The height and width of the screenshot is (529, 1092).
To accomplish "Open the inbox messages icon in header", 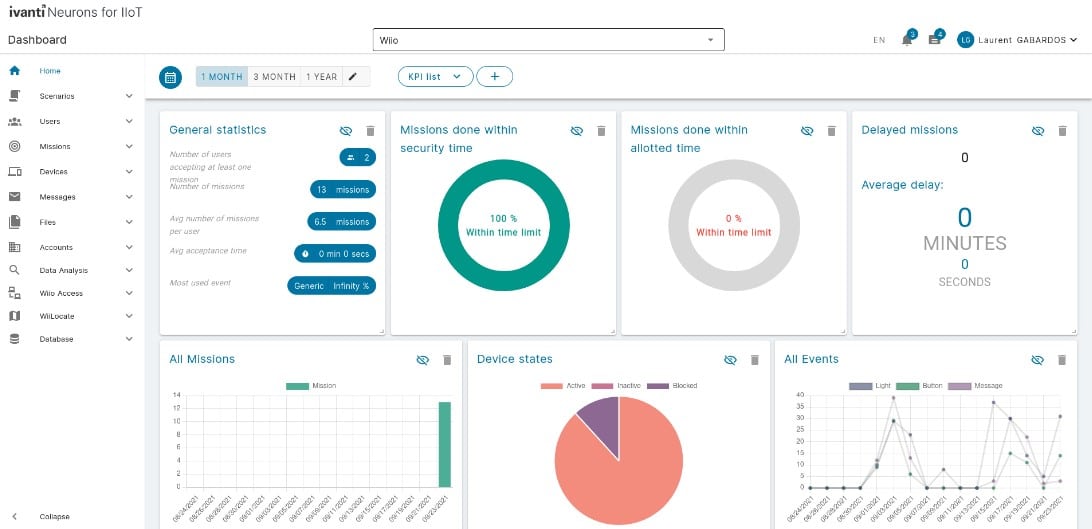I will pos(935,40).
